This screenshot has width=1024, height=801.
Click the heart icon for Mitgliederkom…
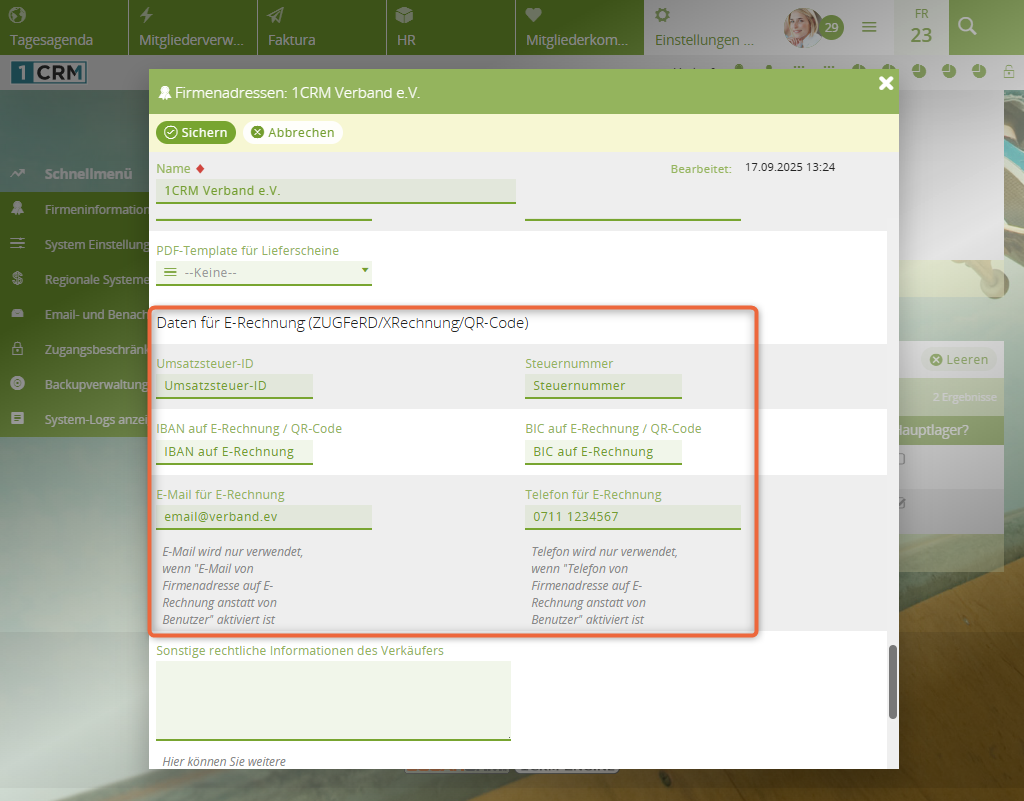(x=533, y=15)
